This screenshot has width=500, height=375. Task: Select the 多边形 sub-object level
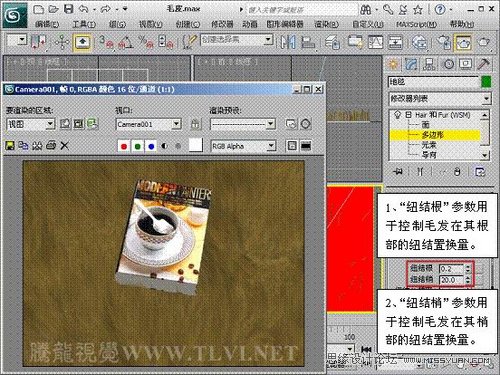coord(433,135)
